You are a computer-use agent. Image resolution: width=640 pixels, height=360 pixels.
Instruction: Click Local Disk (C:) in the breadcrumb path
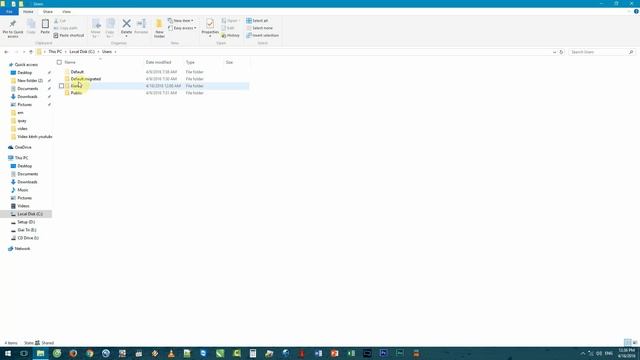82,52
